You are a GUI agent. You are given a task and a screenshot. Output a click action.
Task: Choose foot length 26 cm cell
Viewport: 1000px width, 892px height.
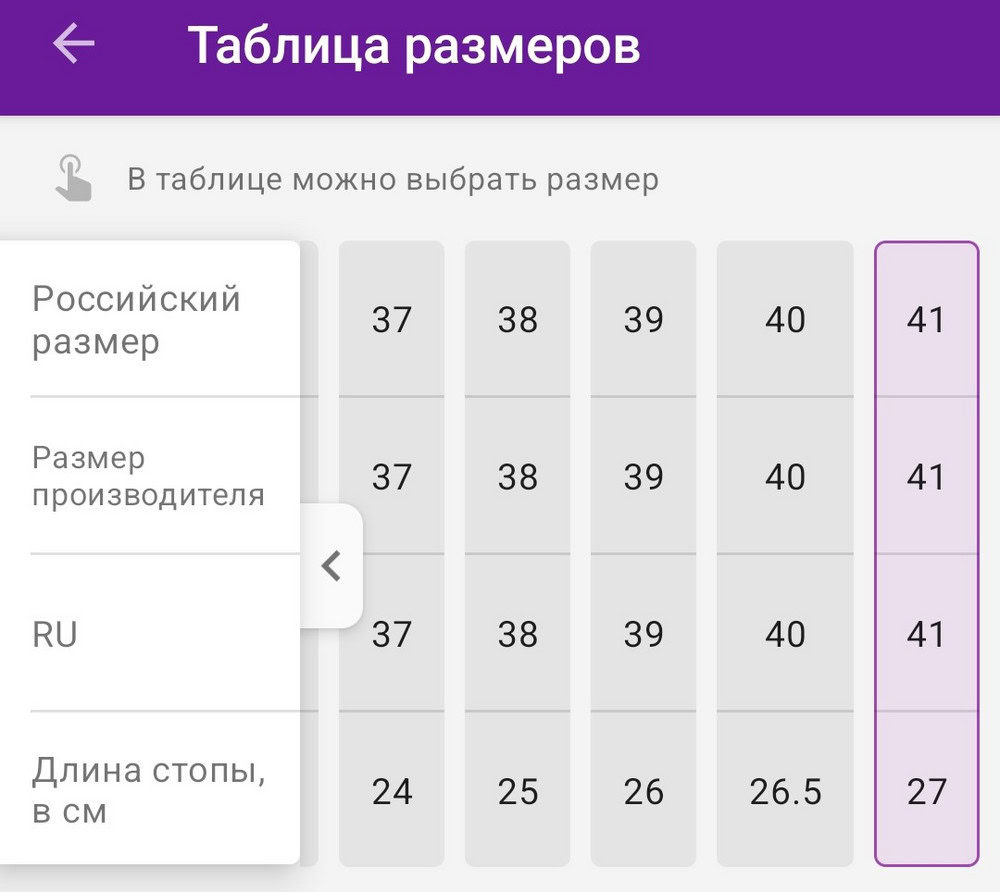click(643, 792)
